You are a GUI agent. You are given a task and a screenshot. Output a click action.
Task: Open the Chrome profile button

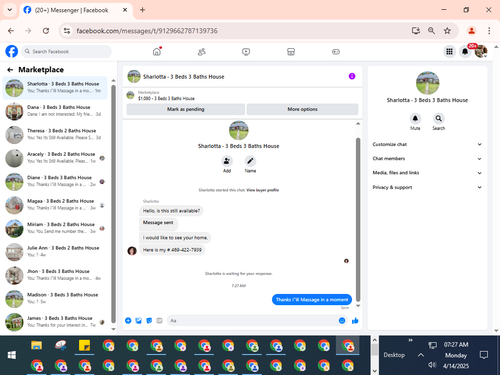[x=471, y=31]
